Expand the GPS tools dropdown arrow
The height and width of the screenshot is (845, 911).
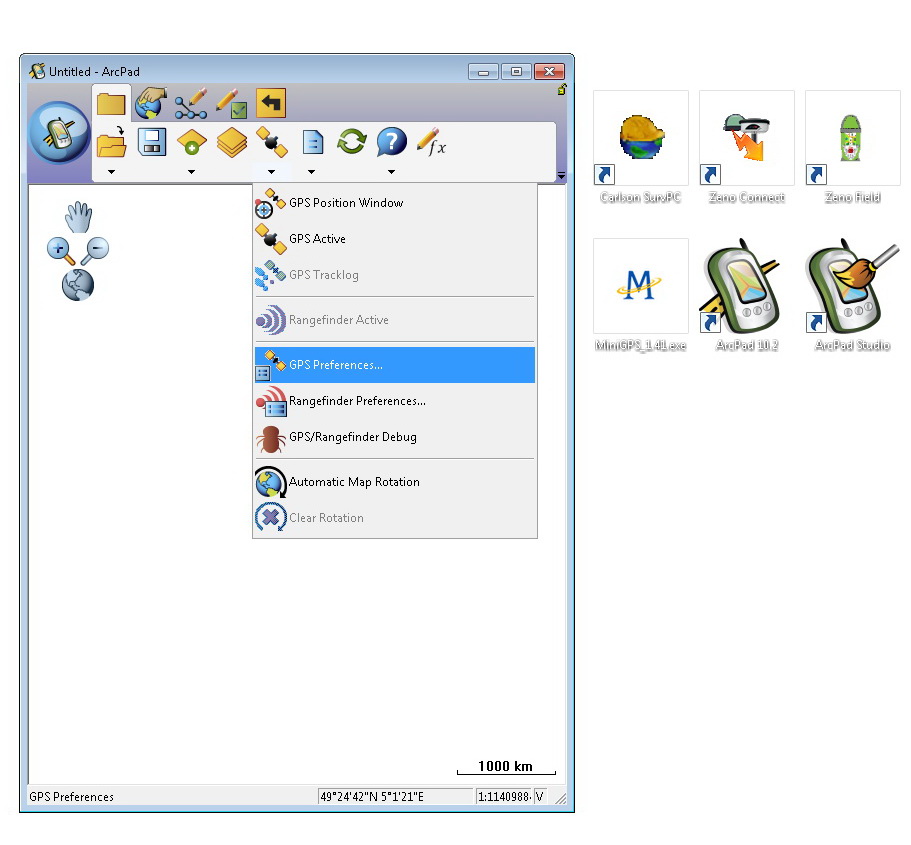pos(271,172)
